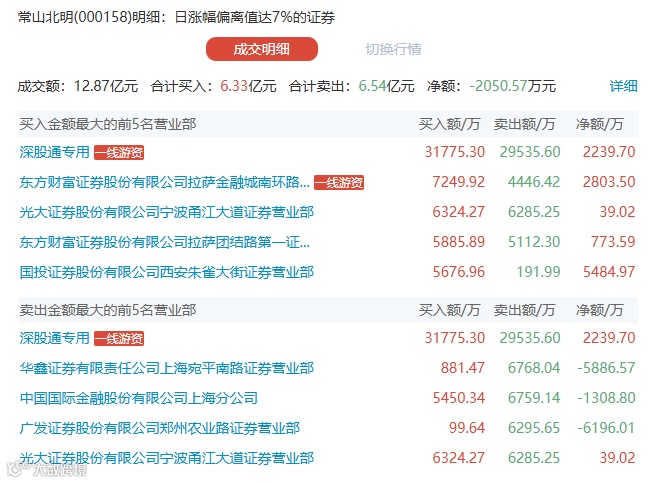
Task: Click sell amount 6295.65
Action: [x=534, y=428]
